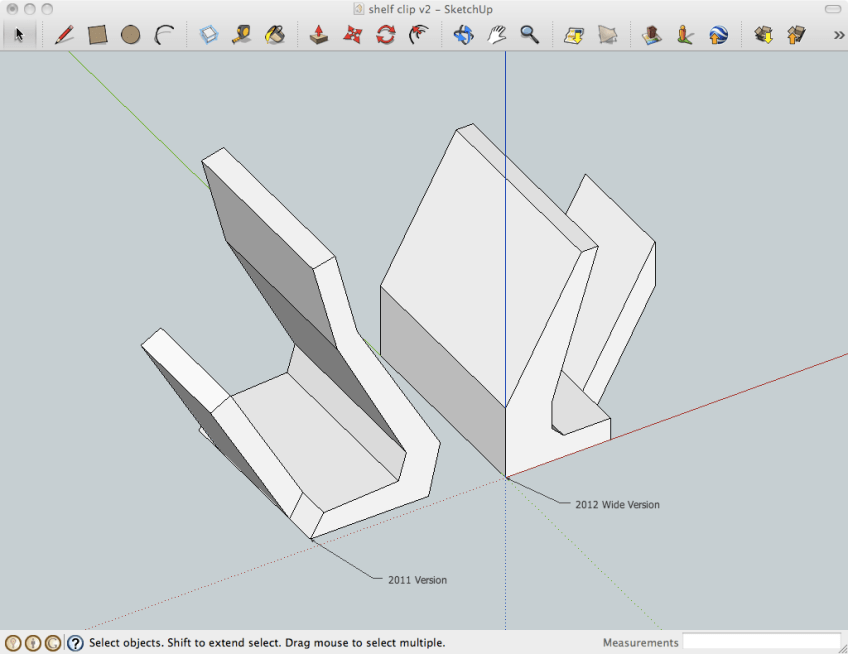Activate the Tape Measure tool
This screenshot has height=654, width=848.
click(241, 35)
